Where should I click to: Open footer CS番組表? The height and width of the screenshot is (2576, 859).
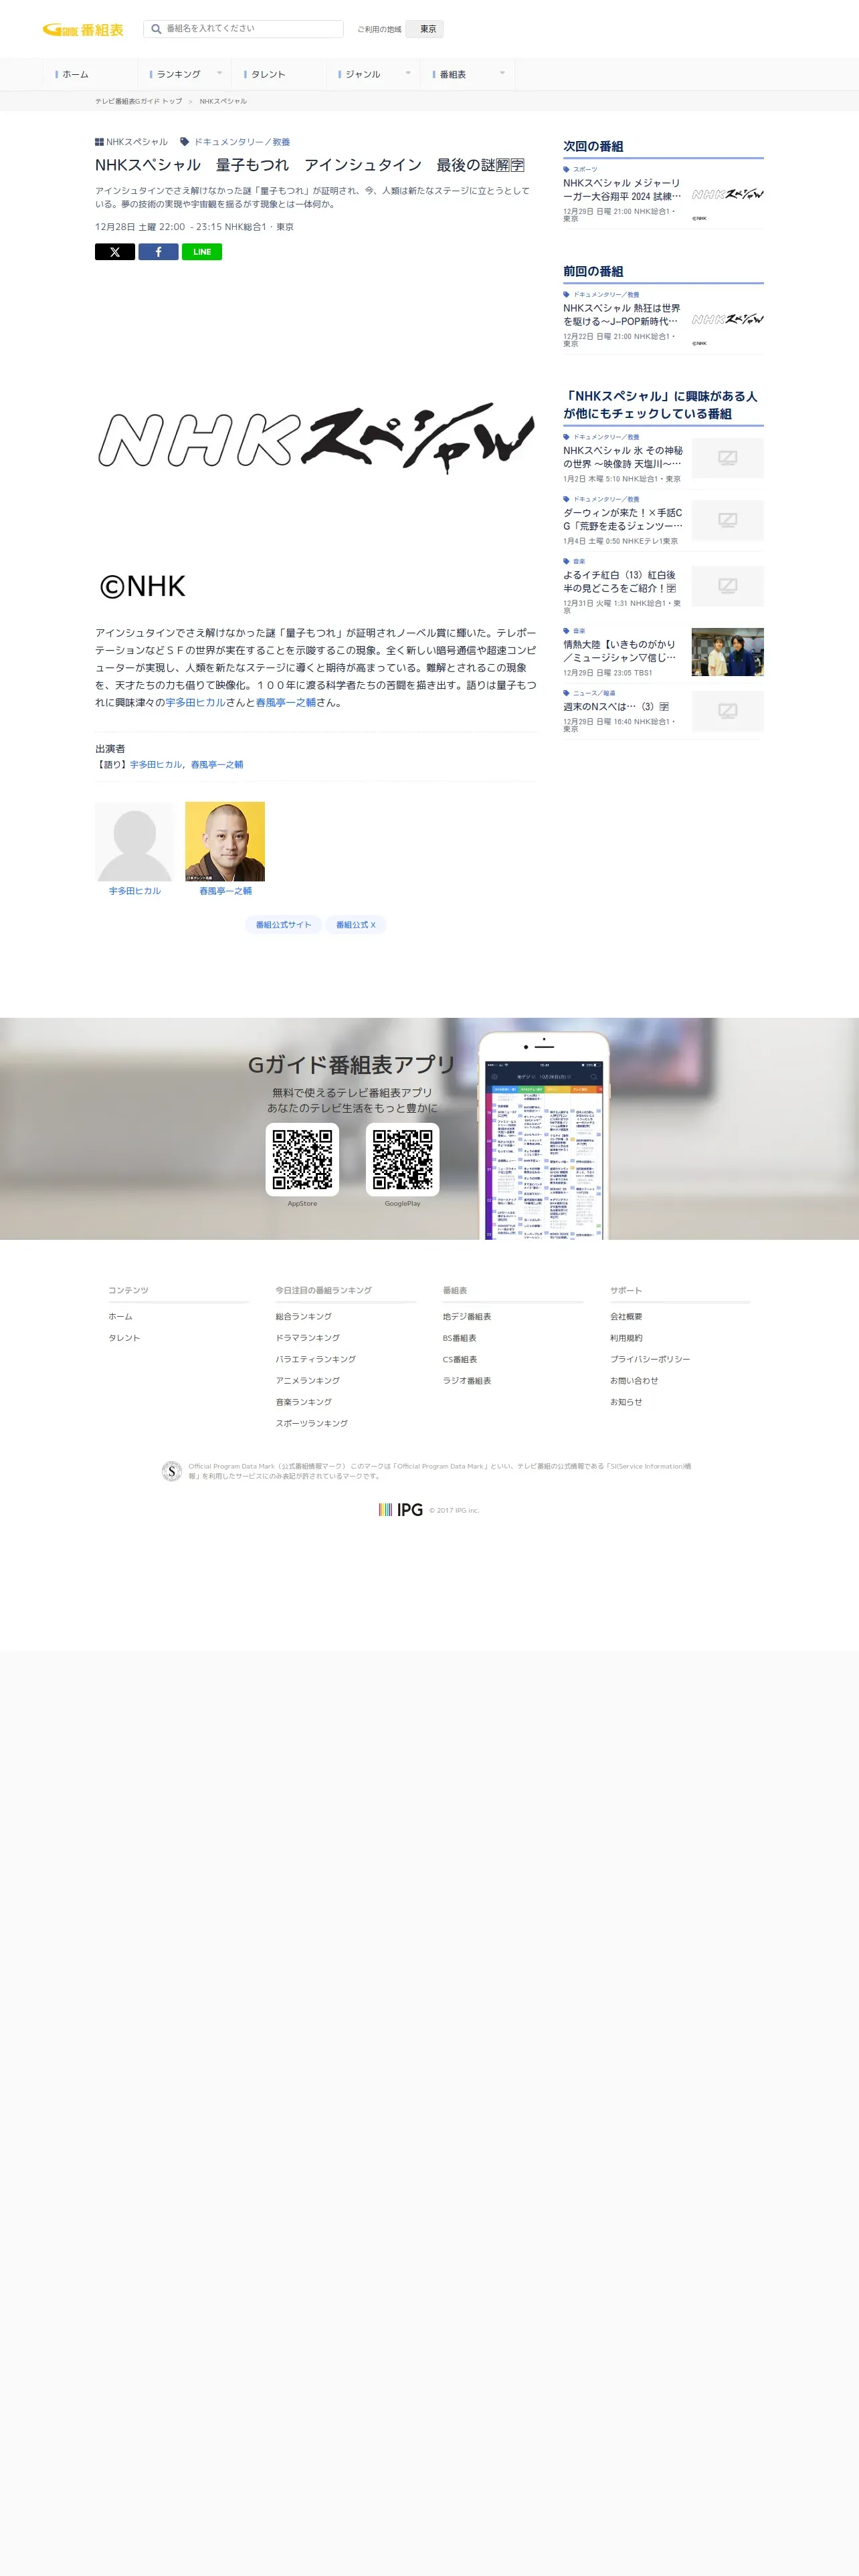(x=460, y=1360)
